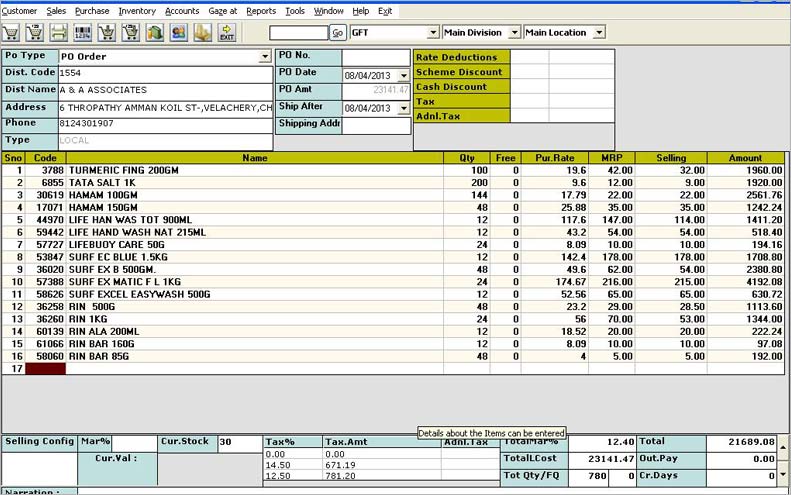Open the Main Location dropdown
The height and width of the screenshot is (495, 791).
(599, 33)
